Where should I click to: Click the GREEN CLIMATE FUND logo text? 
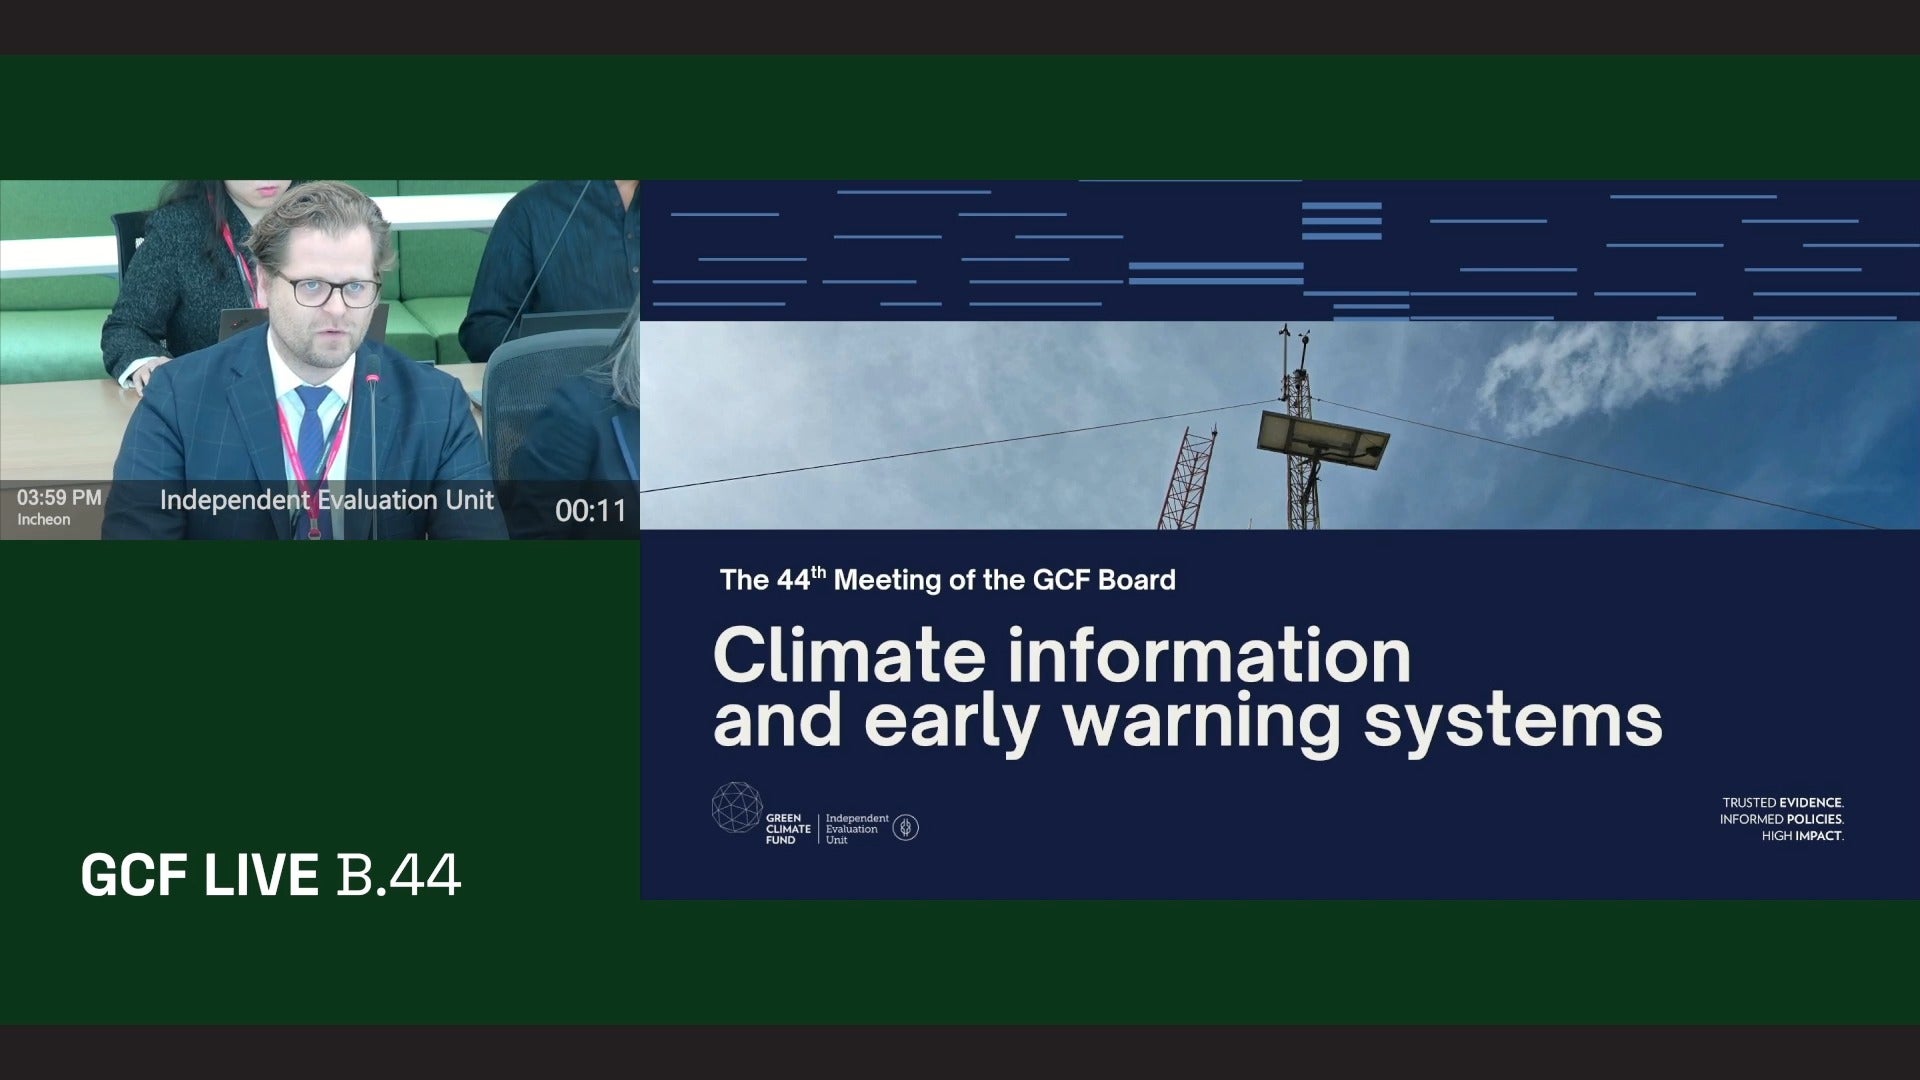click(x=788, y=829)
